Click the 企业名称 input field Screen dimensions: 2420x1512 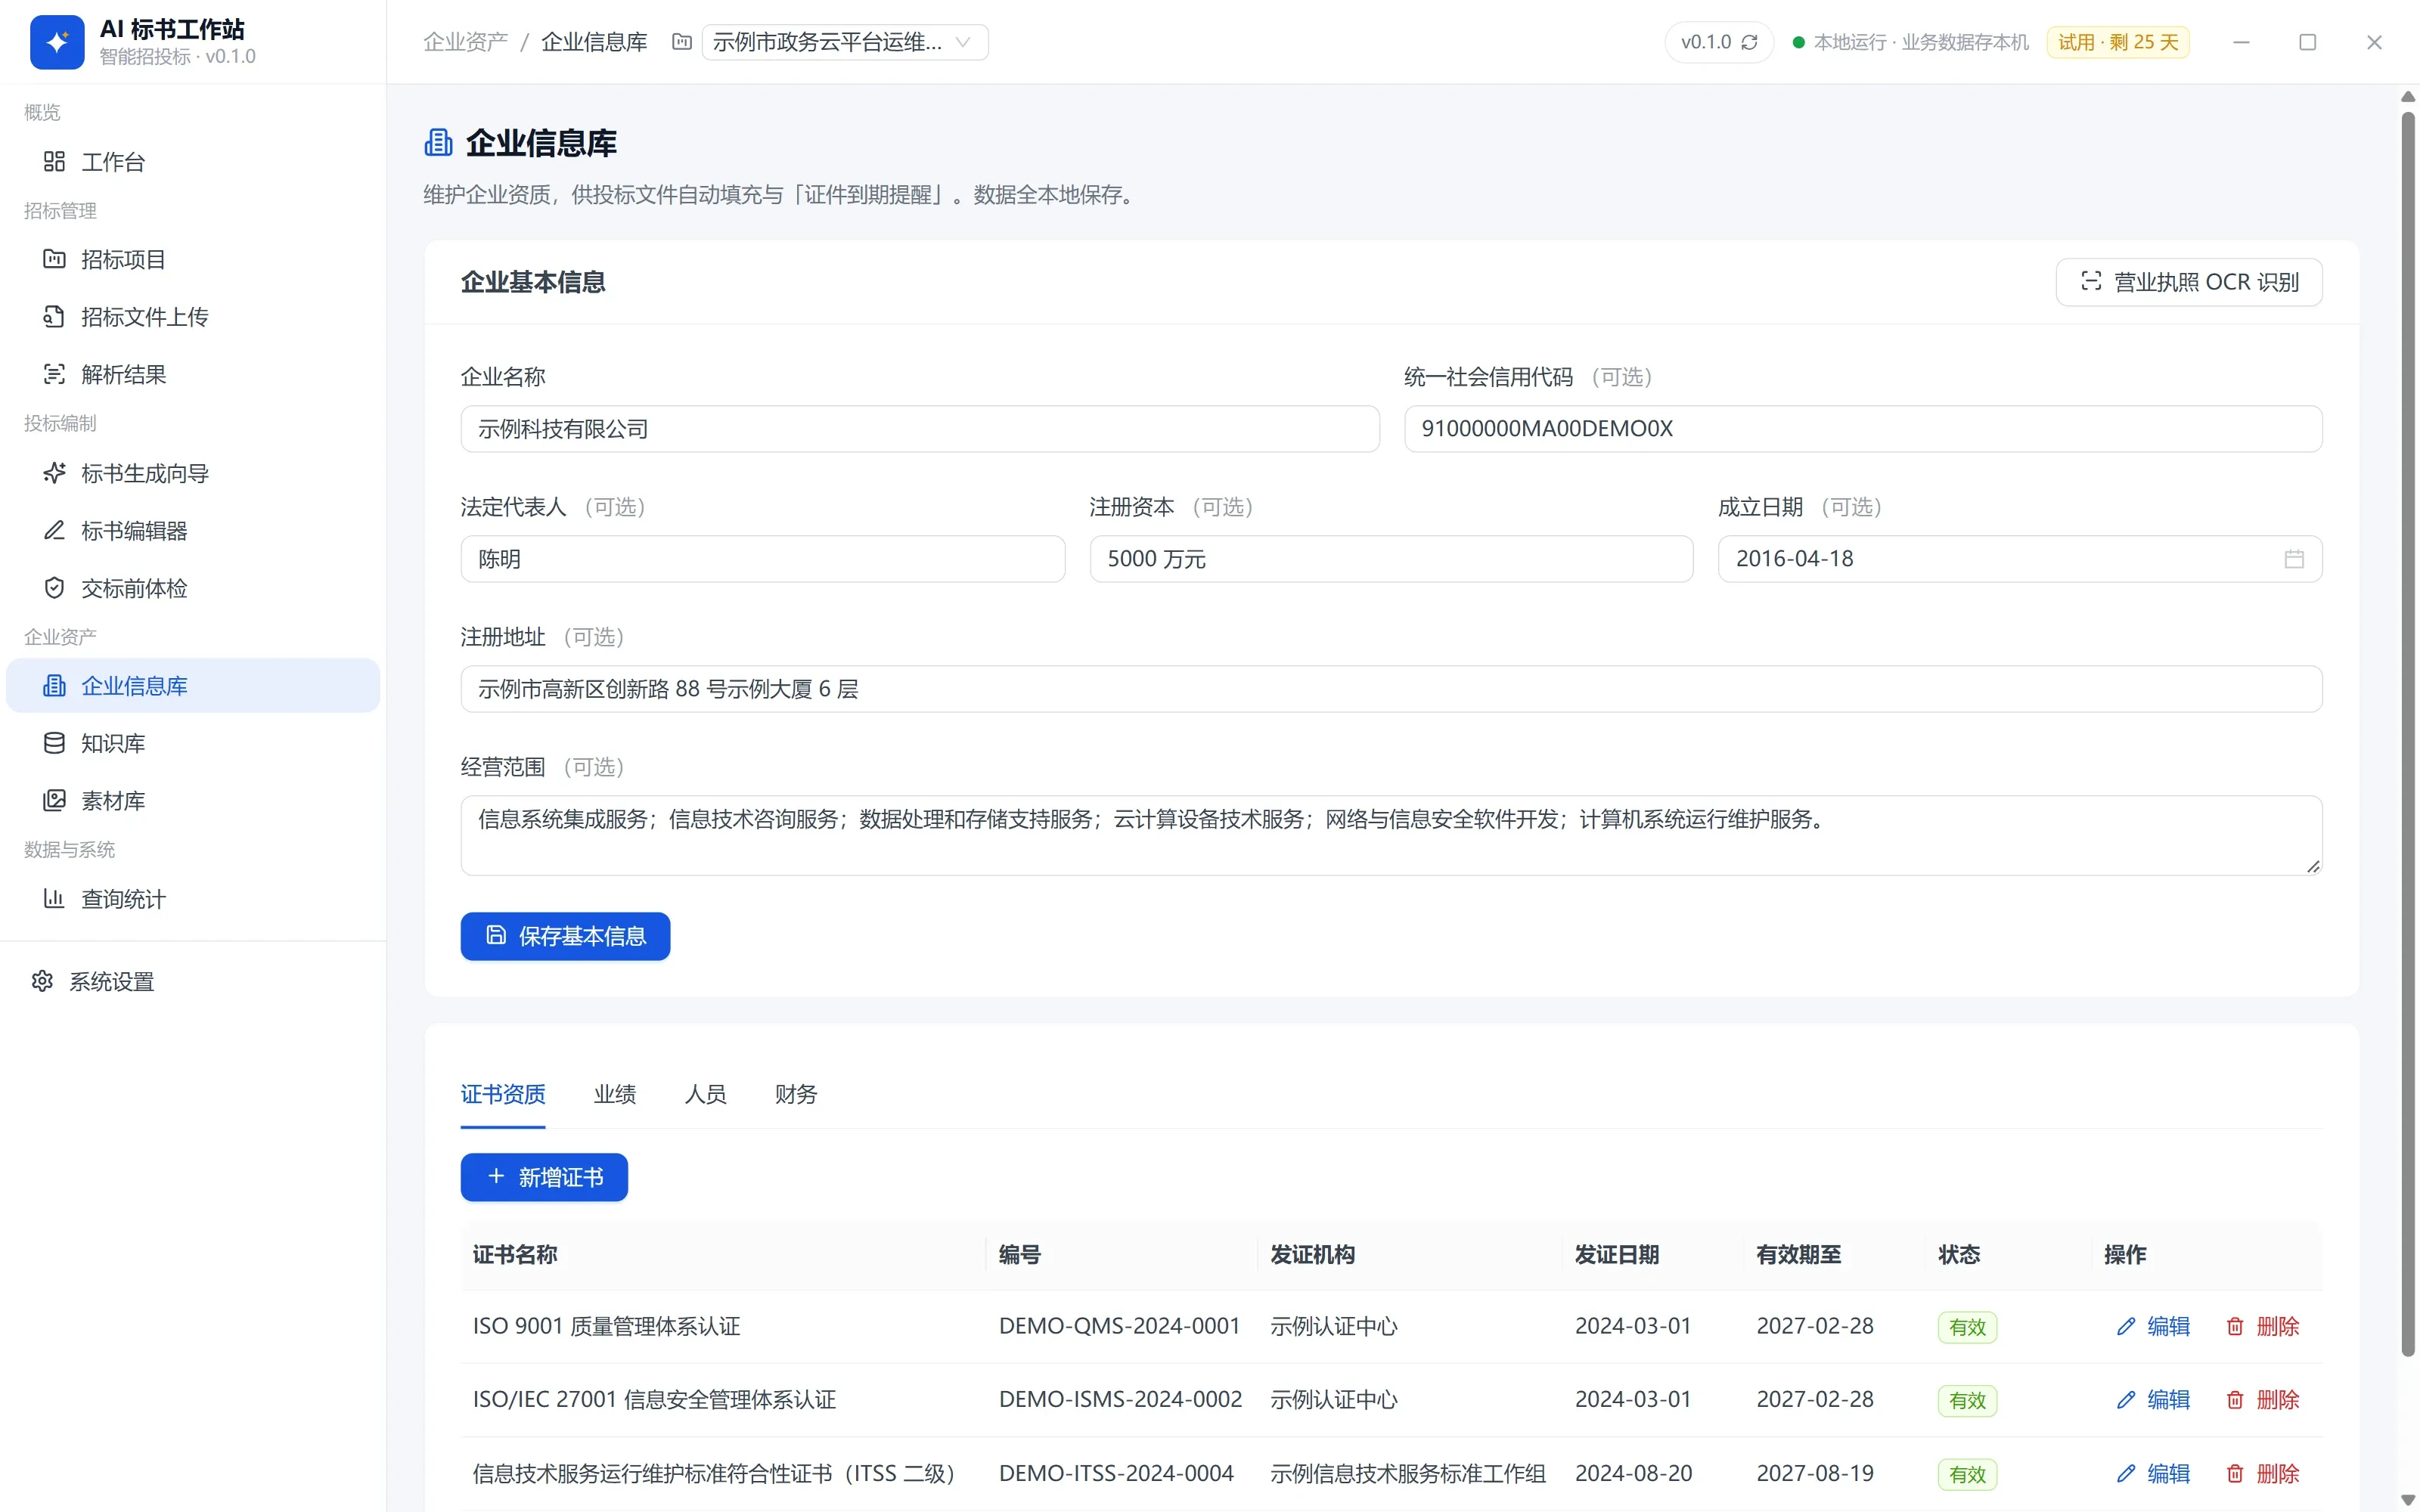point(920,429)
